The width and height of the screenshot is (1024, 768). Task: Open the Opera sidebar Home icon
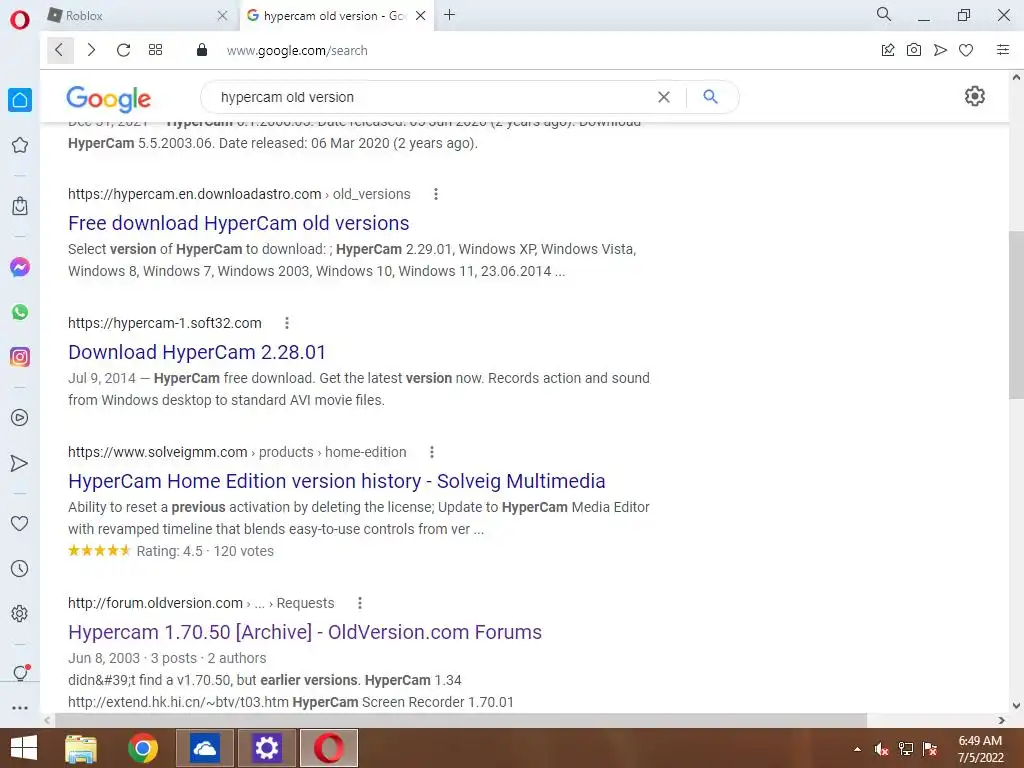[20, 100]
